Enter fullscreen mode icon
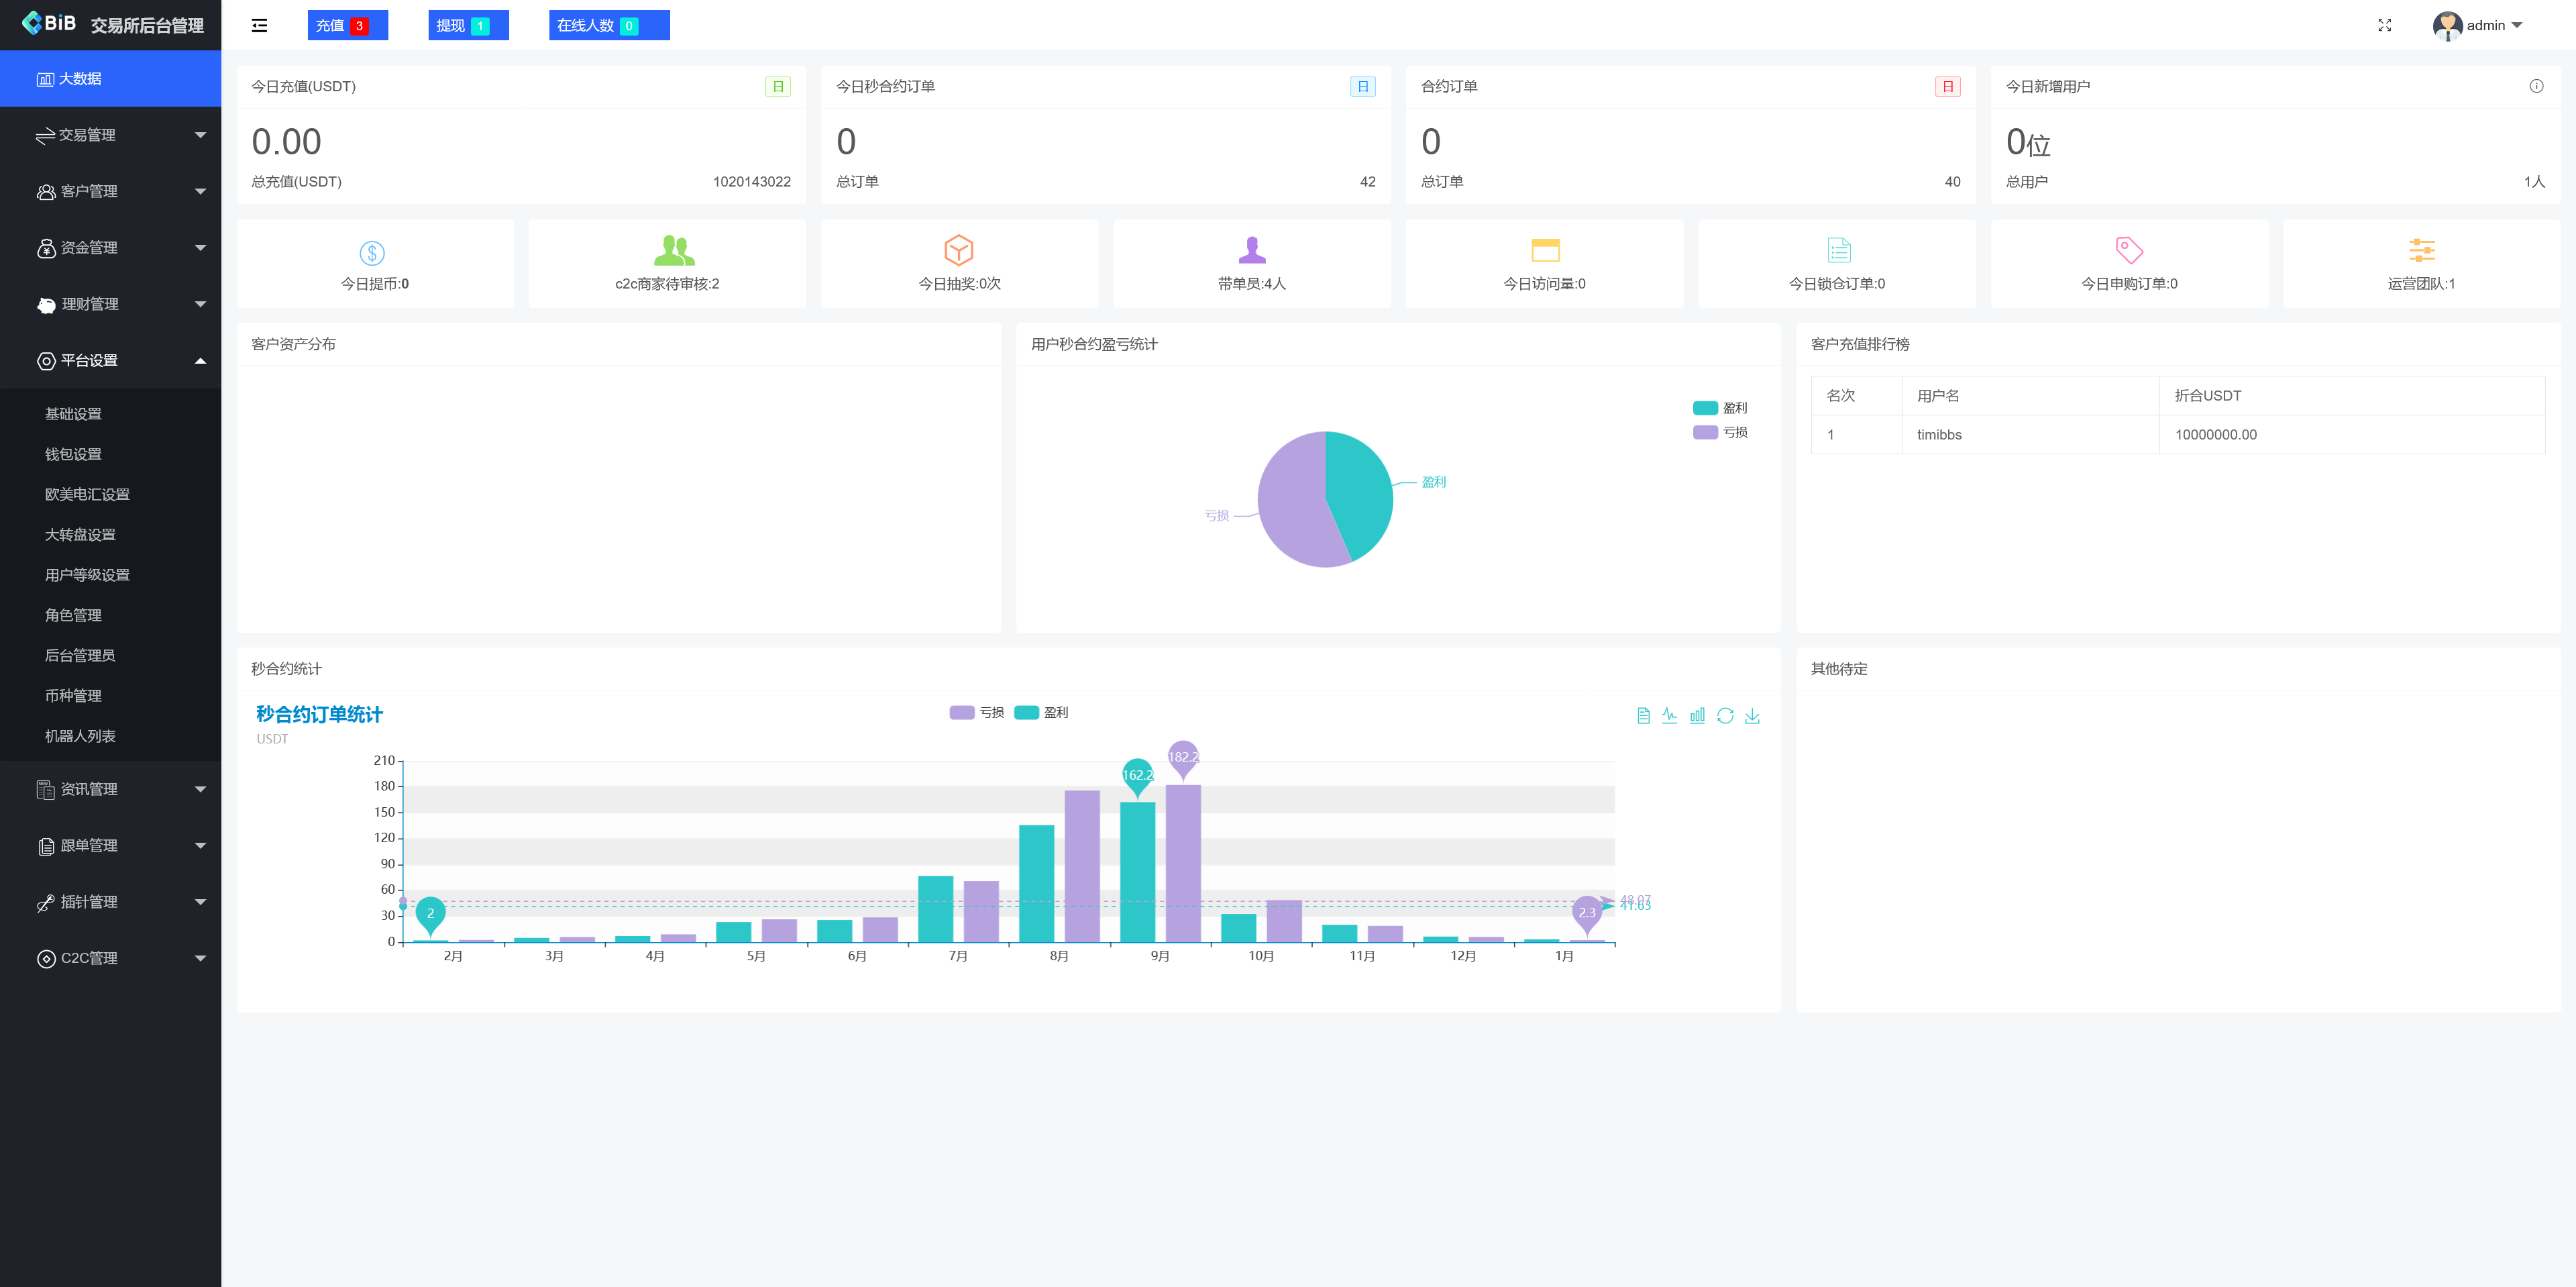The width and height of the screenshot is (2576, 1287). (2384, 25)
